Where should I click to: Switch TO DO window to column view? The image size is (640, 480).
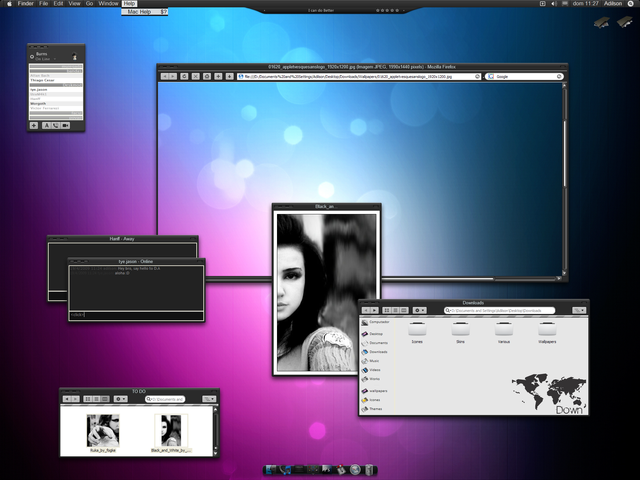point(105,398)
